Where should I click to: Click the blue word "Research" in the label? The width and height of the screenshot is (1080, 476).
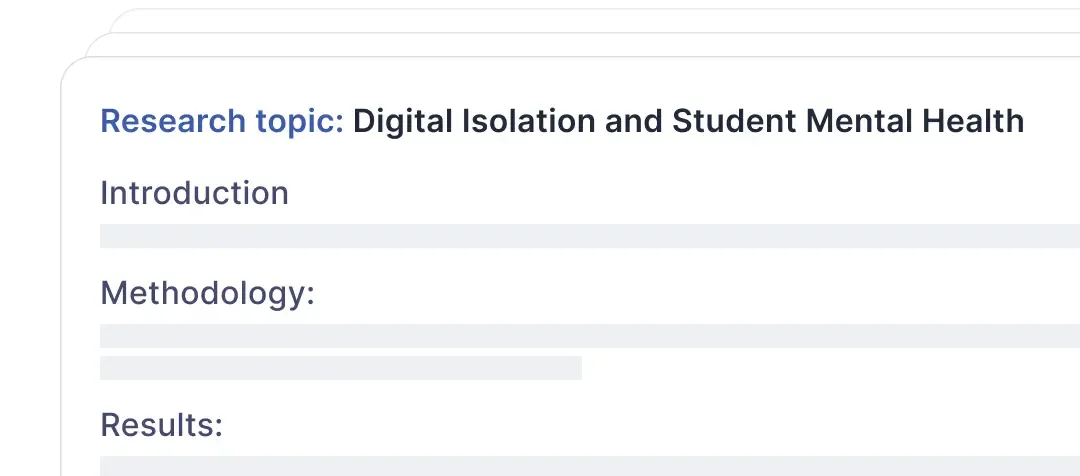pyautogui.click(x=172, y=121)
